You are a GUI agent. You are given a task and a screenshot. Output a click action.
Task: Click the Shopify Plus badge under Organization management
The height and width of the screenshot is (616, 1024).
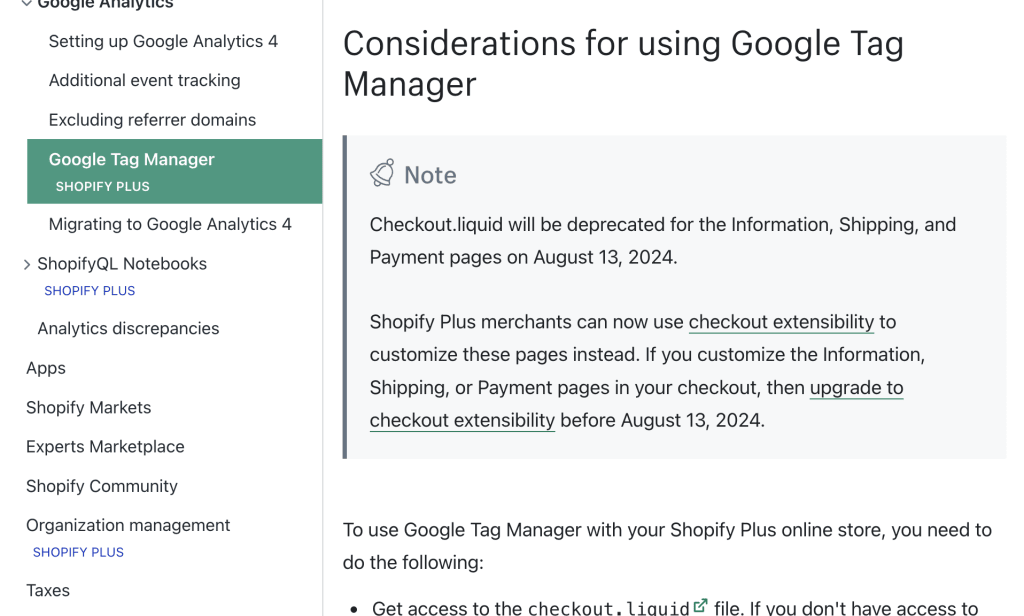point(78,553)
